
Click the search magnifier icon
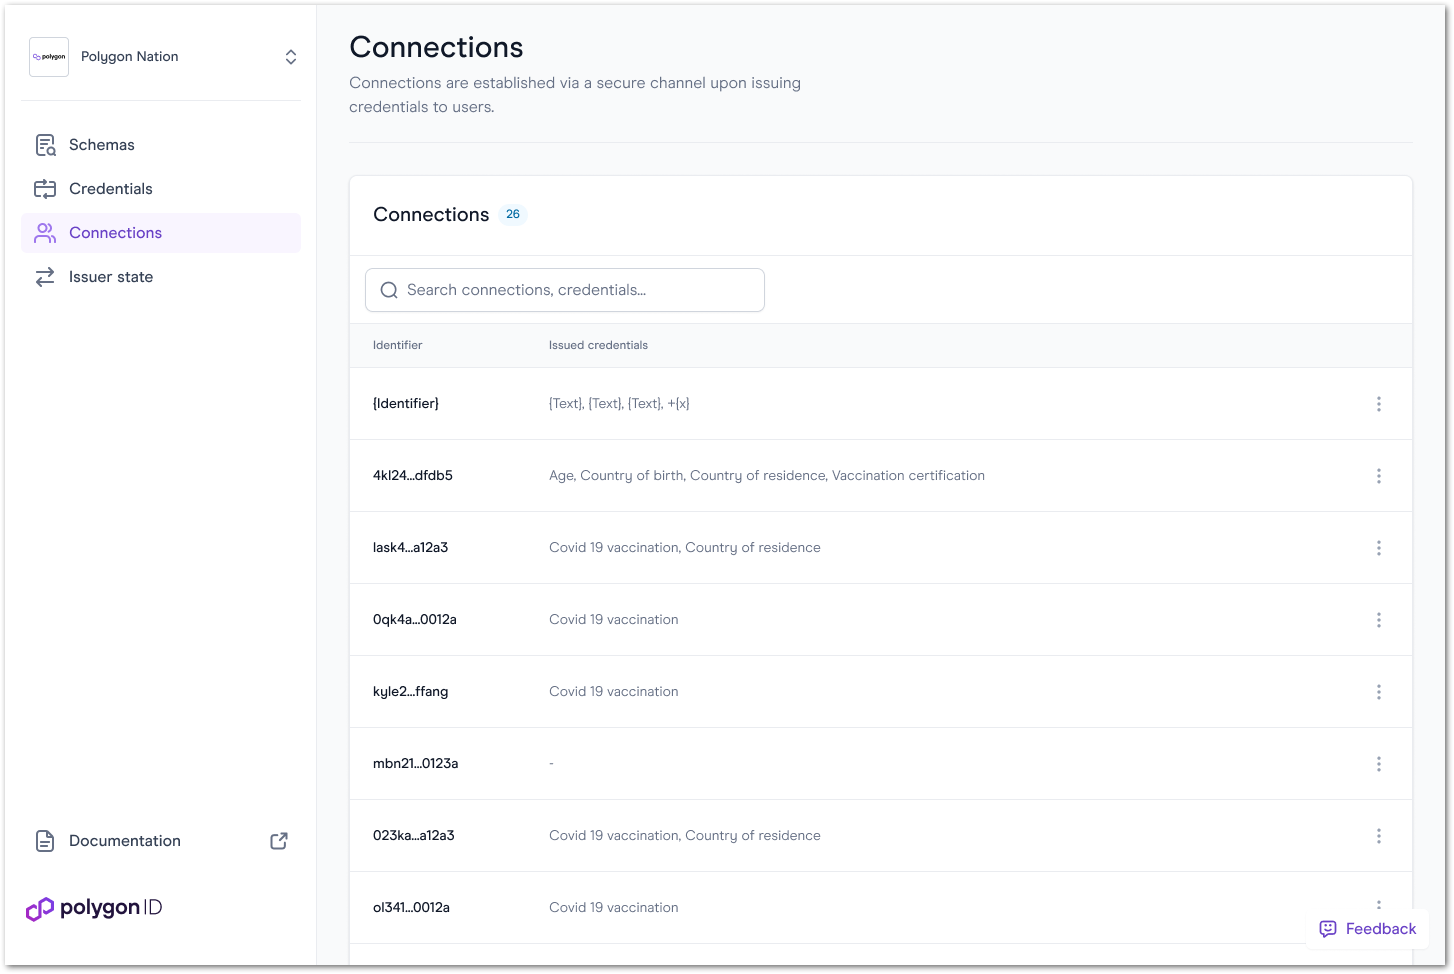click(x=389, y=290)
